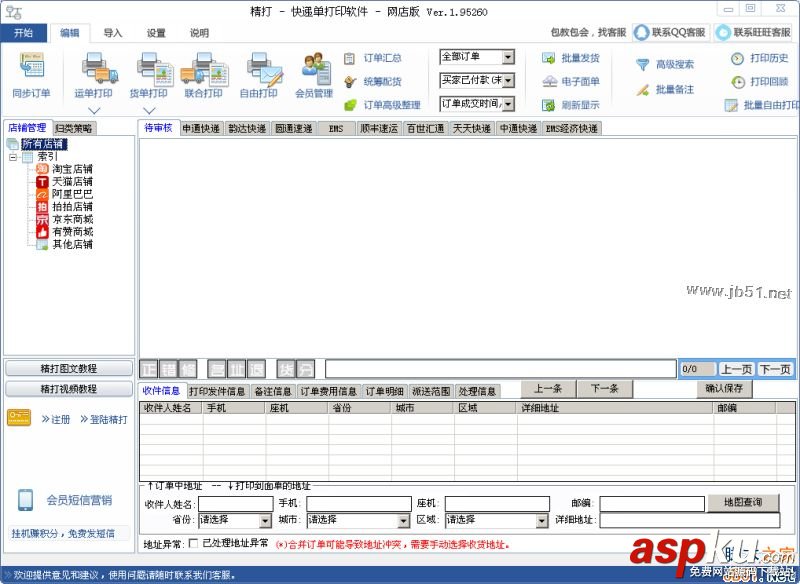Click 地图查询 map lookup button
Image resolution: width=800 pixels, height=584 pixels.
pos(743,503)
